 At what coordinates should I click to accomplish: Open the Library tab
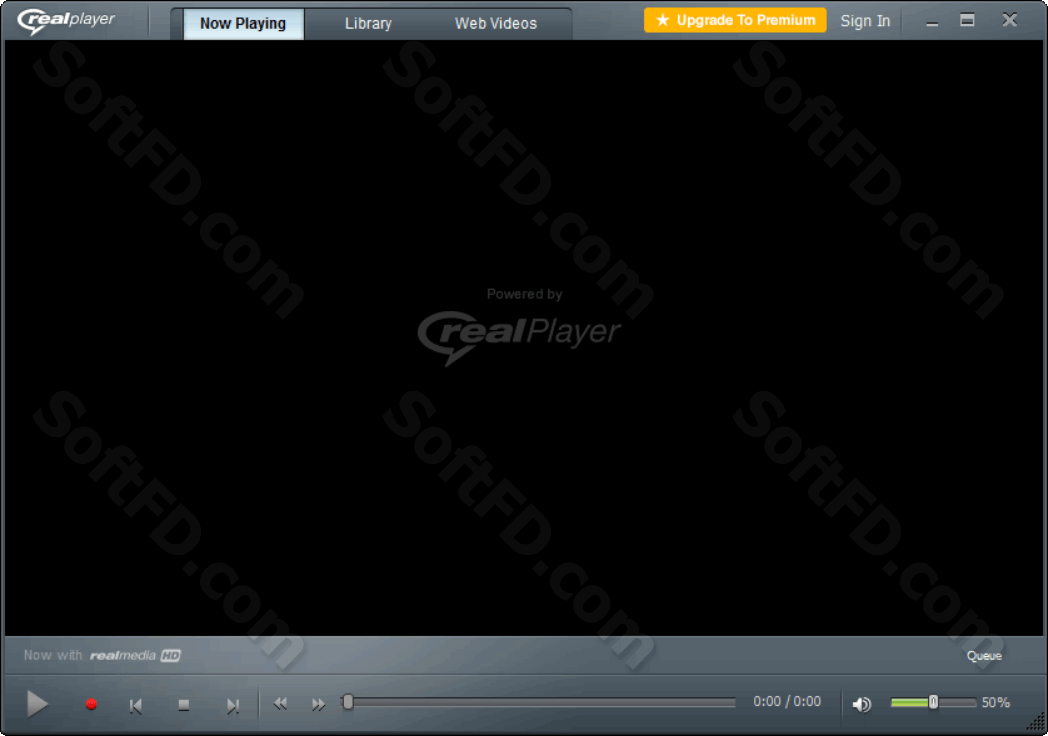(368, 23)
